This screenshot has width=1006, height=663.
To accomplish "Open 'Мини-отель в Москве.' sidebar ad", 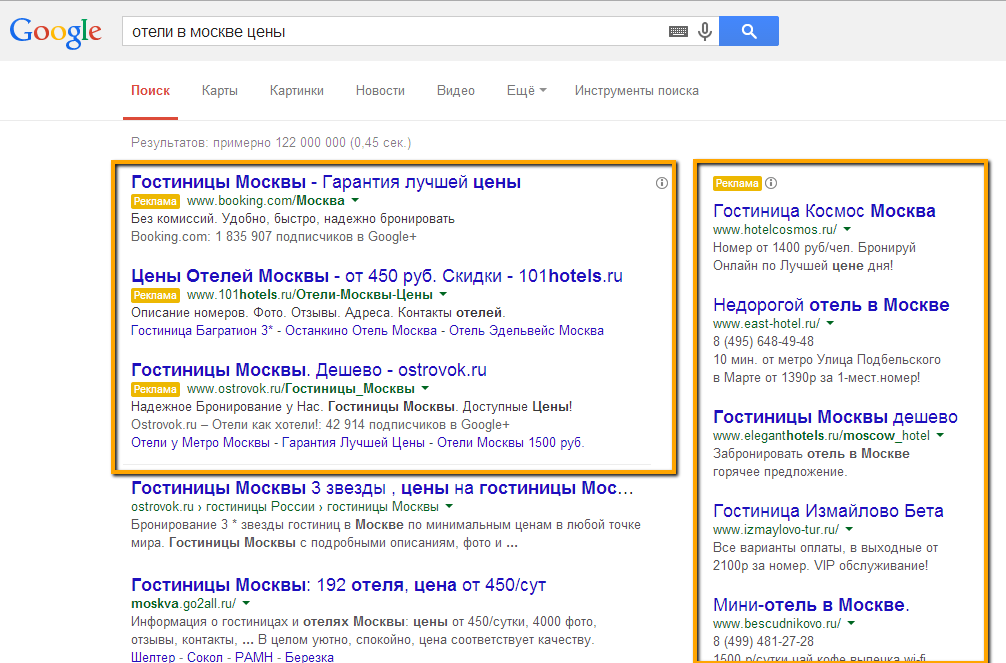I will (811, 605).
